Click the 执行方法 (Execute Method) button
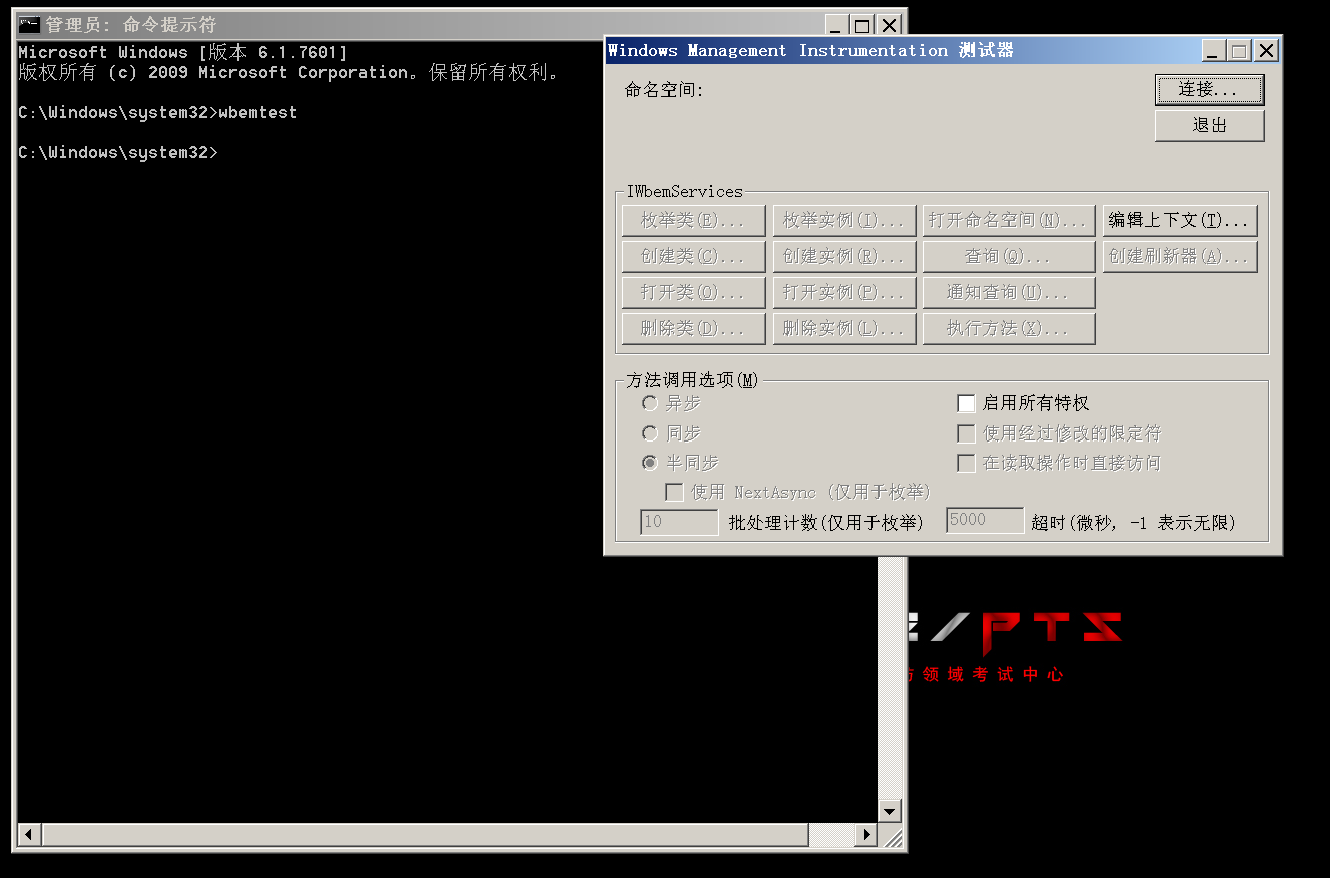This screenshot has height=878, width=1330. point(1008,328)
